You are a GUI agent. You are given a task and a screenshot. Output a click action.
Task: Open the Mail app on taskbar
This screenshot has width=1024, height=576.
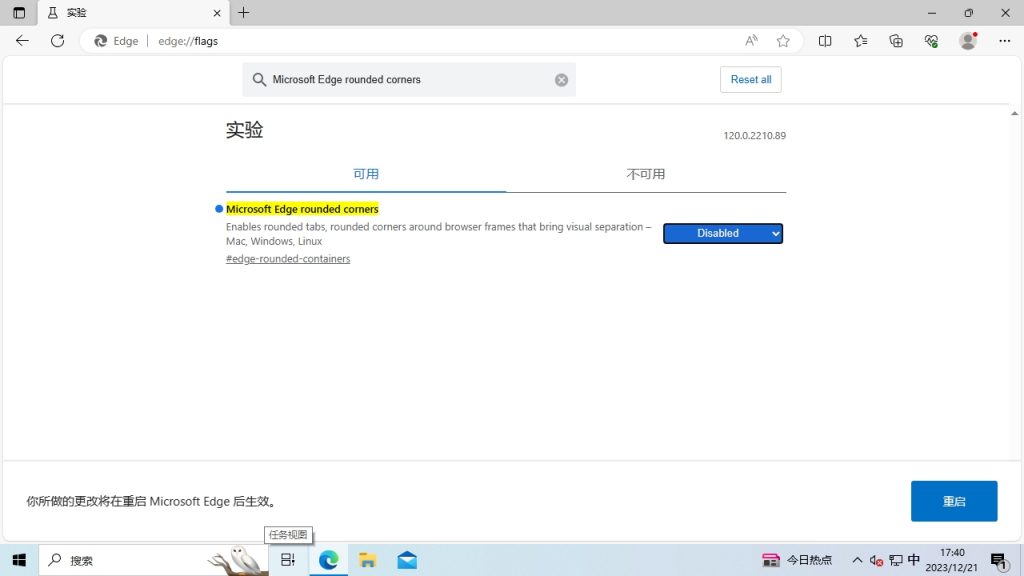[407, 560]
